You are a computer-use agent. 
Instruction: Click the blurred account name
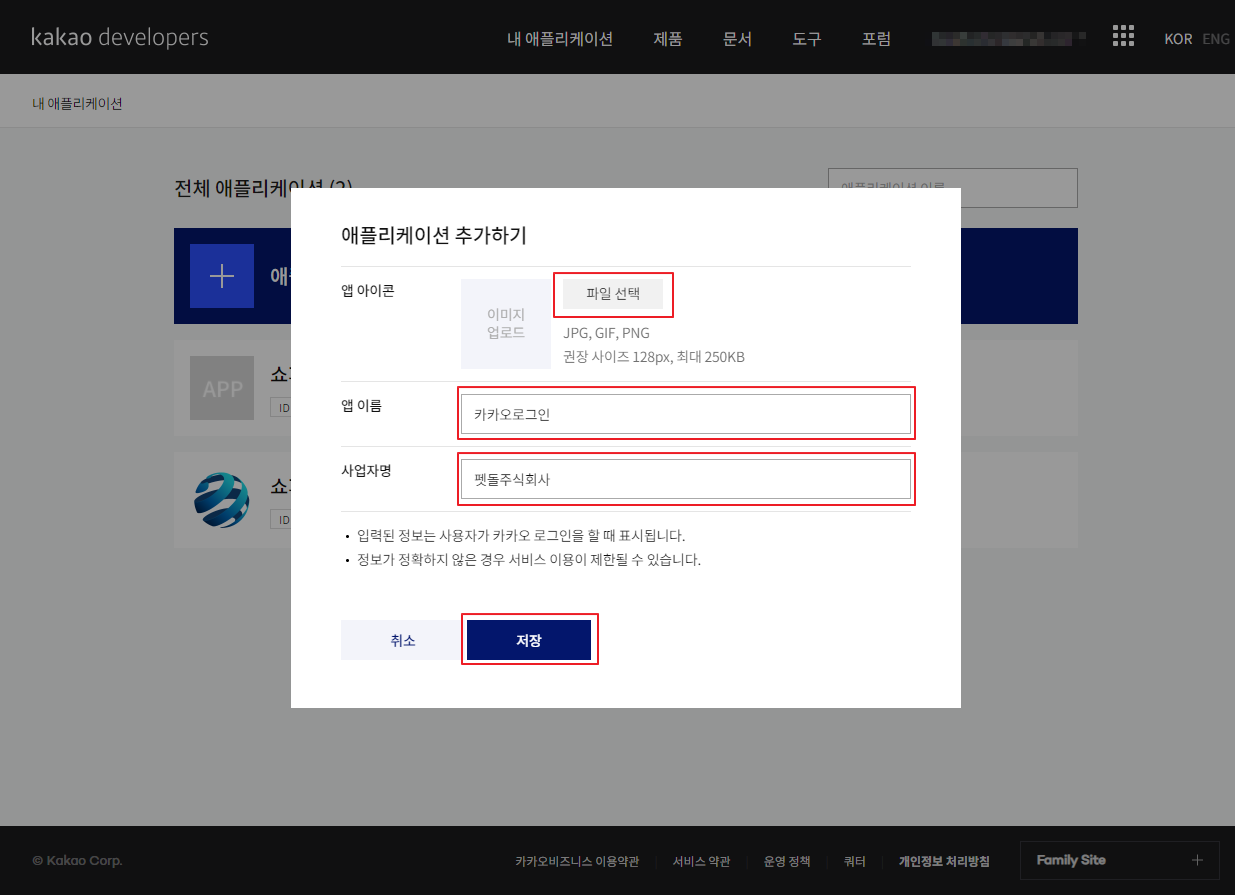[x=1008, y=39]
